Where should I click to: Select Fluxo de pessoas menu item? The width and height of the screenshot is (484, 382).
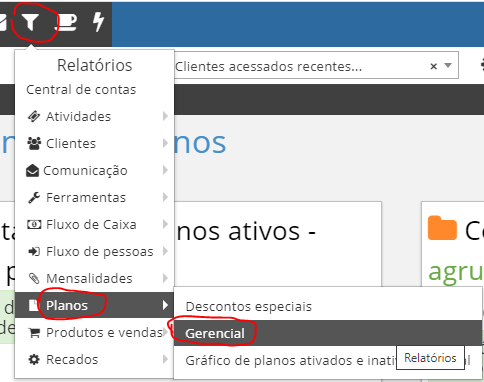coord(94,251)
